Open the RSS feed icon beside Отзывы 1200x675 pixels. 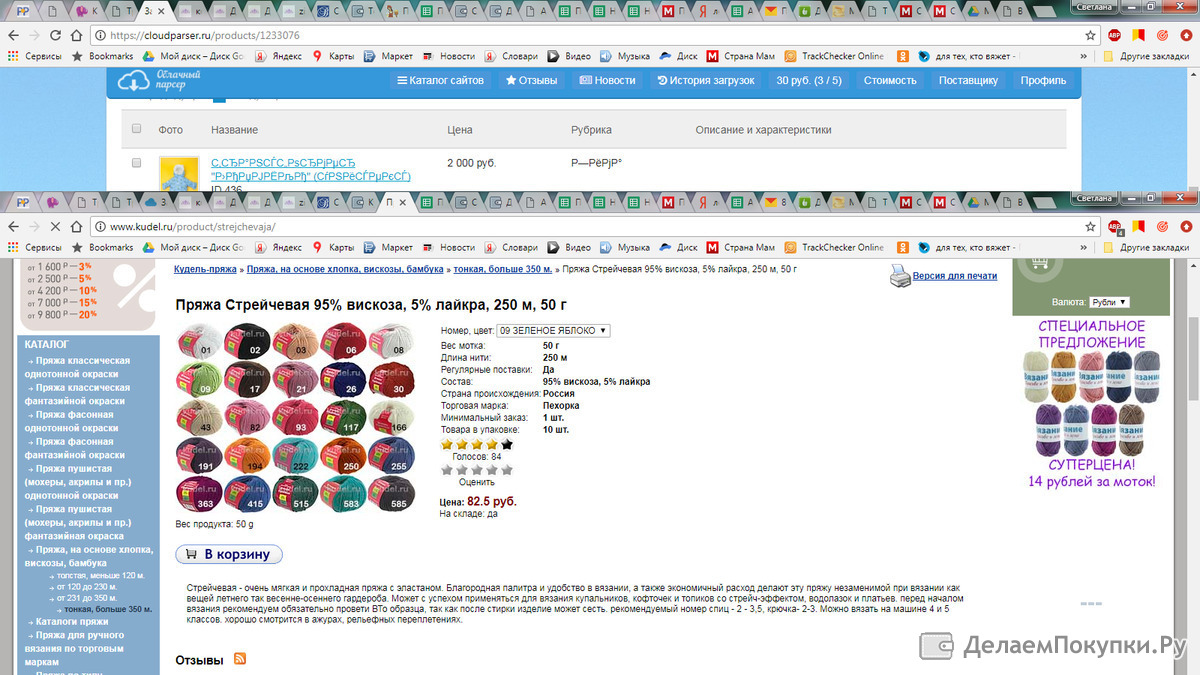pos(240,659)
